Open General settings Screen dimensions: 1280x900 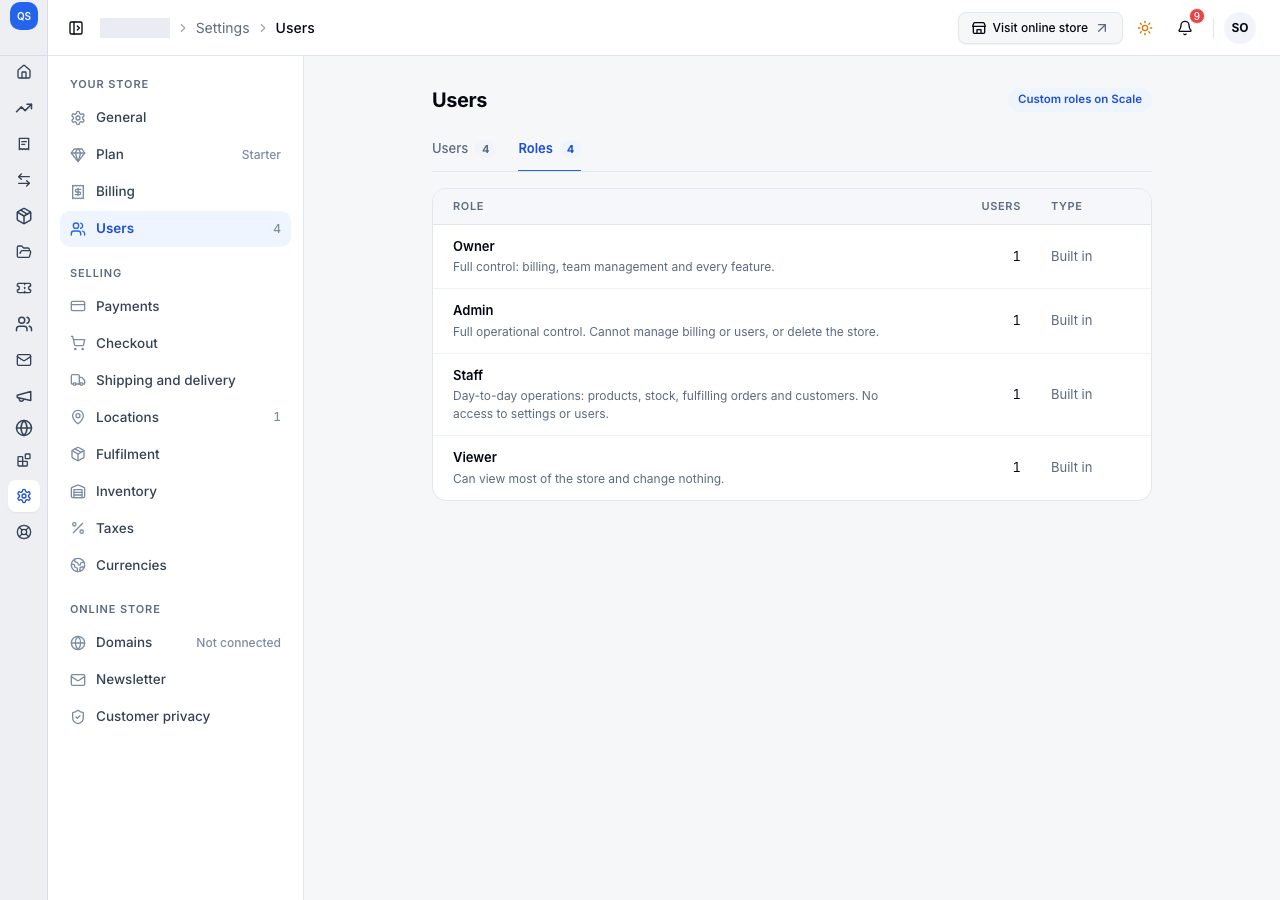[x=176, y=118]
